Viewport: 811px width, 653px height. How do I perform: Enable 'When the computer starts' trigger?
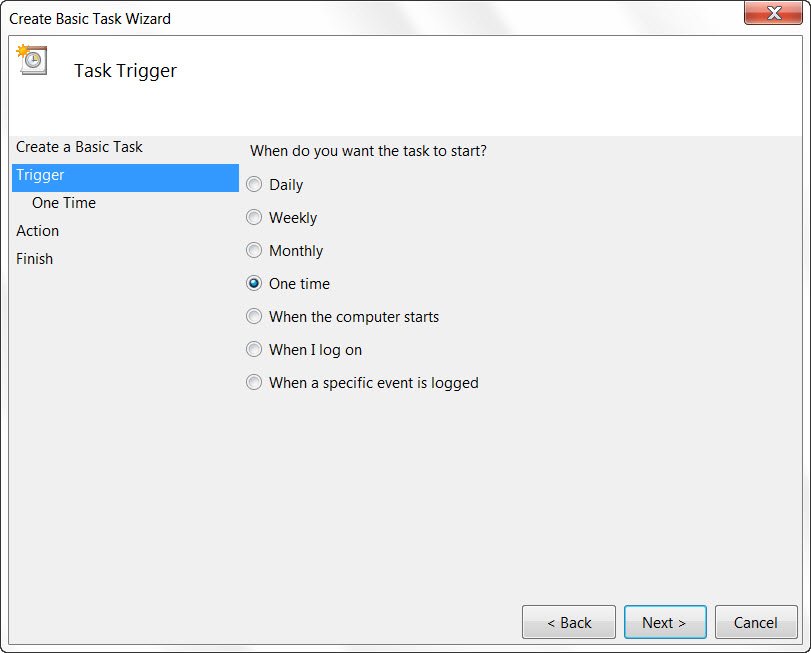pyautogui.click(x=254, y=316)
